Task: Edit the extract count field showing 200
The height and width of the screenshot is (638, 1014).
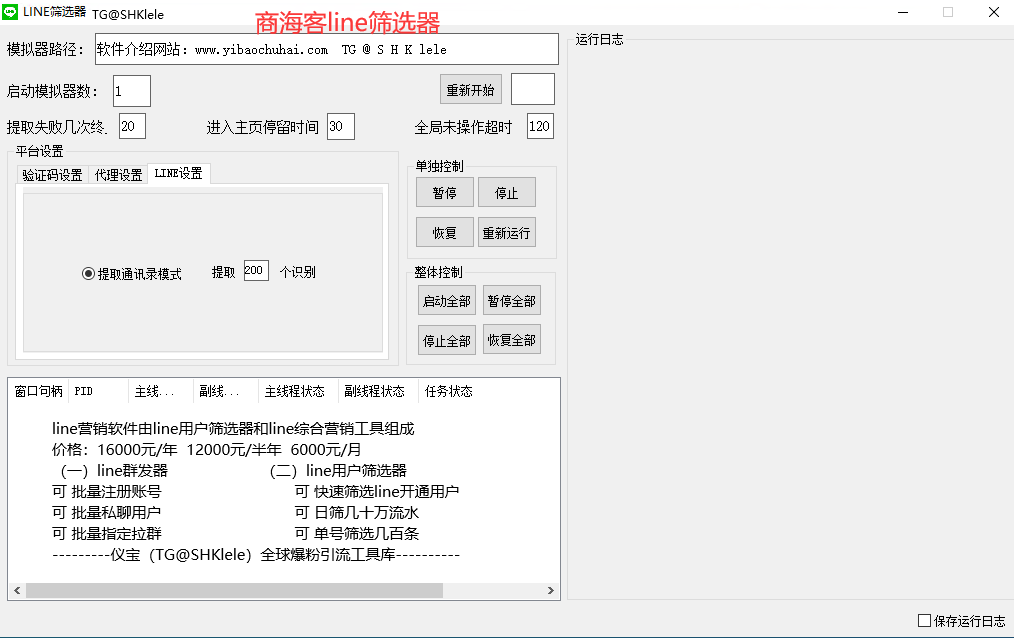Action: (256, 270)
